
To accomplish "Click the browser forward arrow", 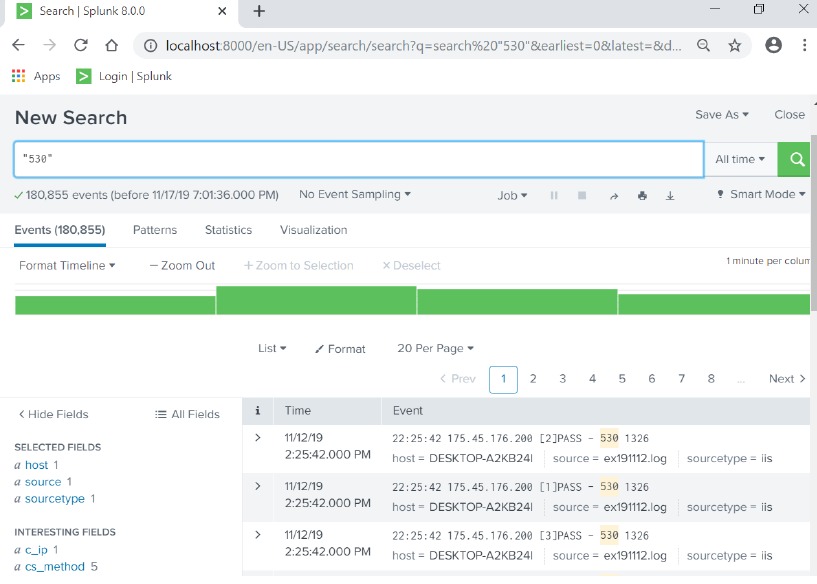I will click(49, 45).
